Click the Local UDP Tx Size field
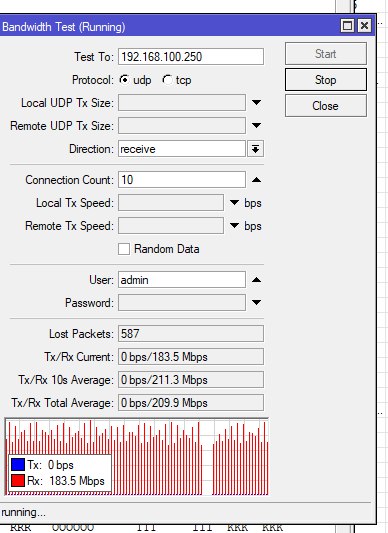This screenshot has width=388, height=533. click(x=182, y=103)
